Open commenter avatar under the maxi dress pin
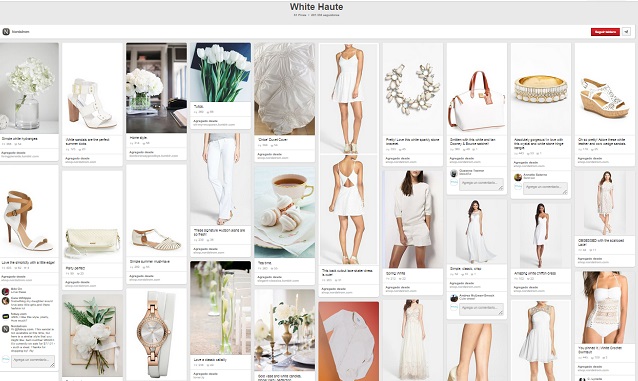 454,298
